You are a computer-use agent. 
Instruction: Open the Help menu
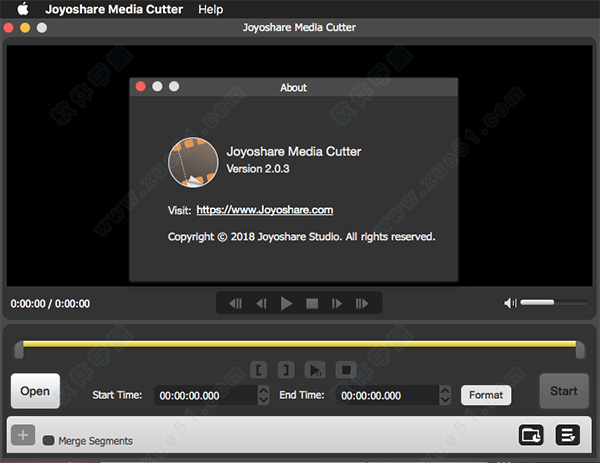(210, 9)
